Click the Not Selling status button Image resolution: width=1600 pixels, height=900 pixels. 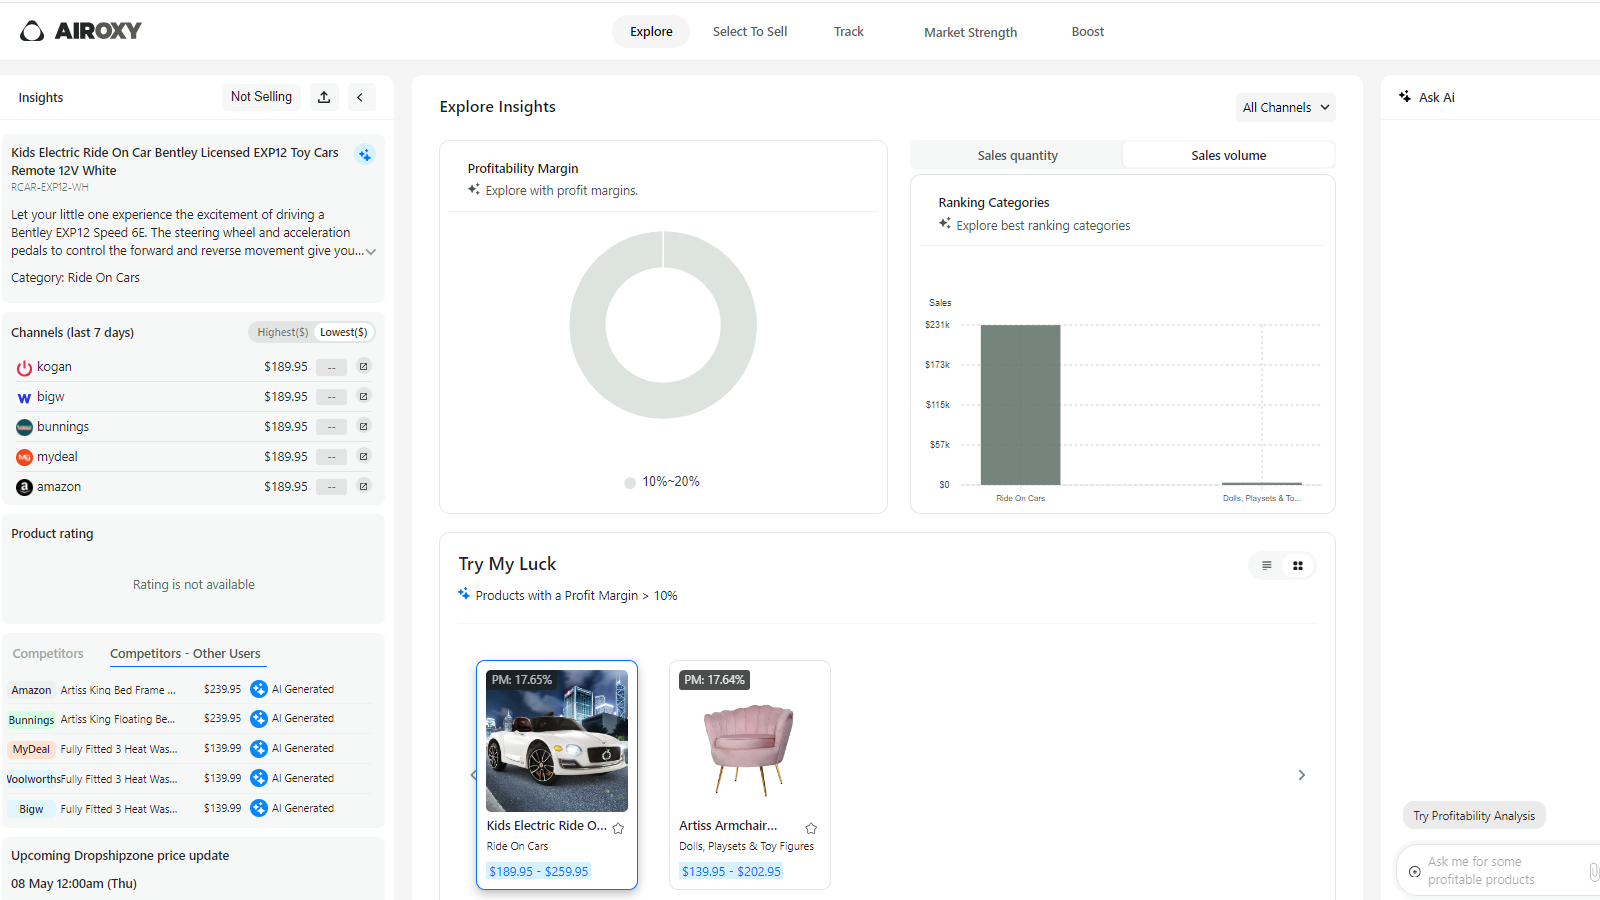[x=261, y=97]
